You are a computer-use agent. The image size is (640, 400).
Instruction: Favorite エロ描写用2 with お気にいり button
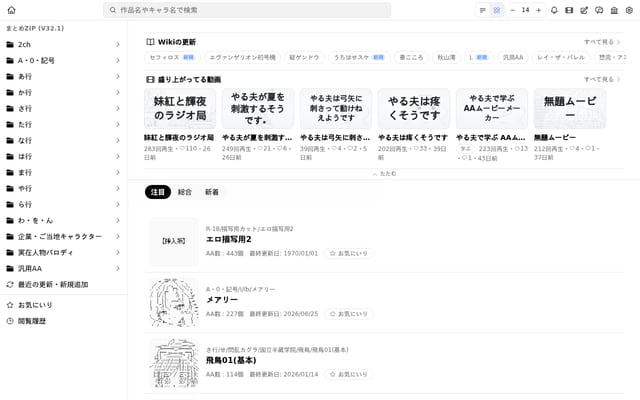tap(349, 253)
